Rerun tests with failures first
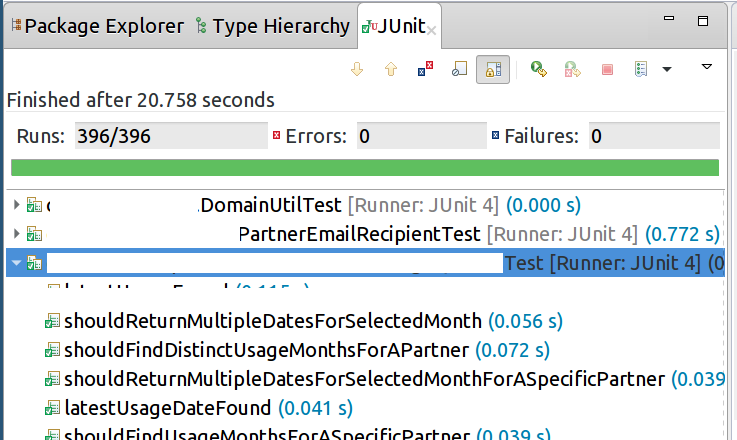737x440 pixels. coord(572,69)
